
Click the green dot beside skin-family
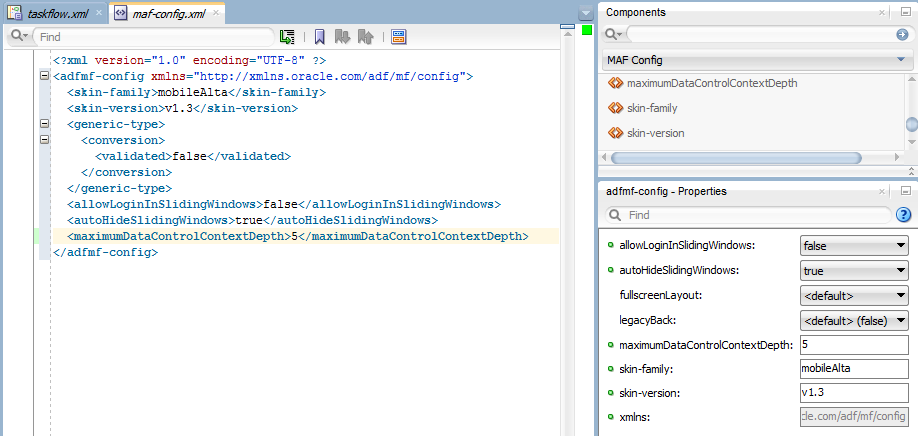coord(611,368)
